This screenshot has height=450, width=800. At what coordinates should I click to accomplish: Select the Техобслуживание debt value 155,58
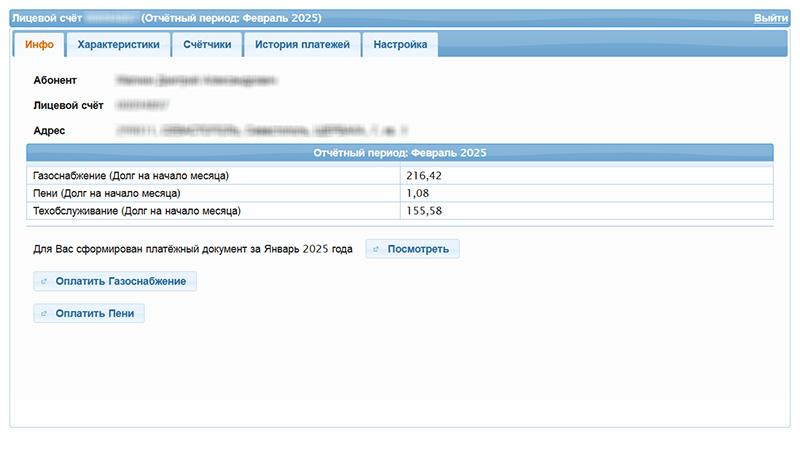pos(424,211)
